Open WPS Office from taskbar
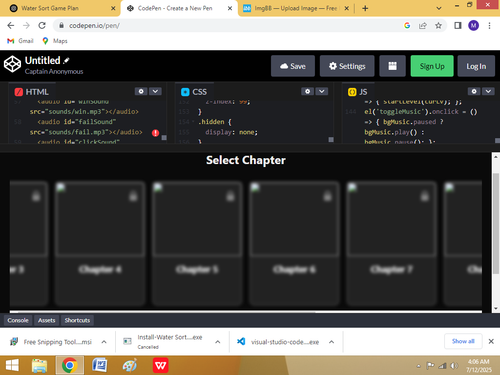 160,366
